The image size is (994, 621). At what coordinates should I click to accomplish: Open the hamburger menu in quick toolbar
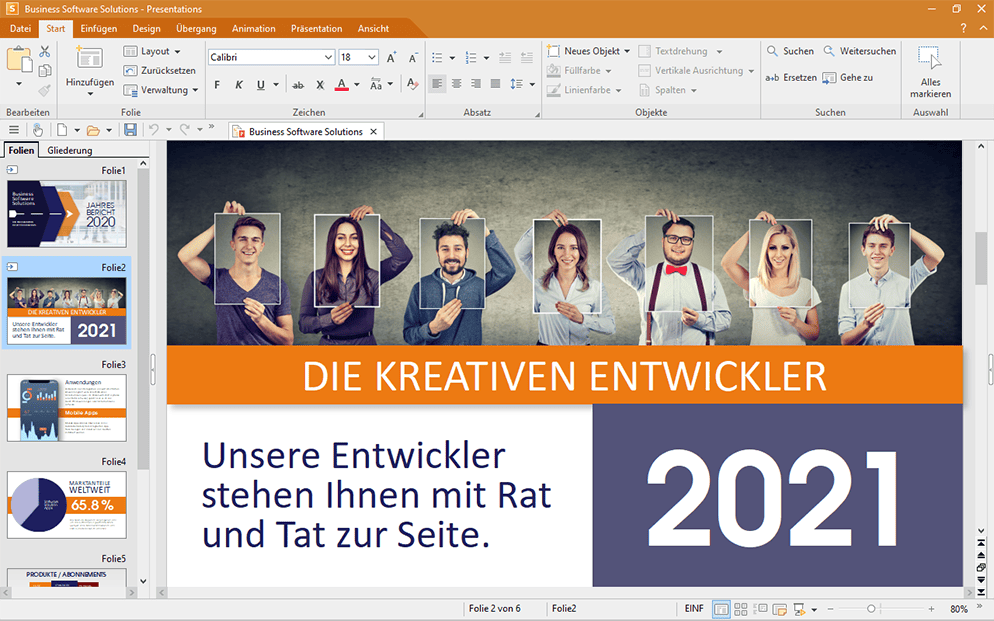14,130
